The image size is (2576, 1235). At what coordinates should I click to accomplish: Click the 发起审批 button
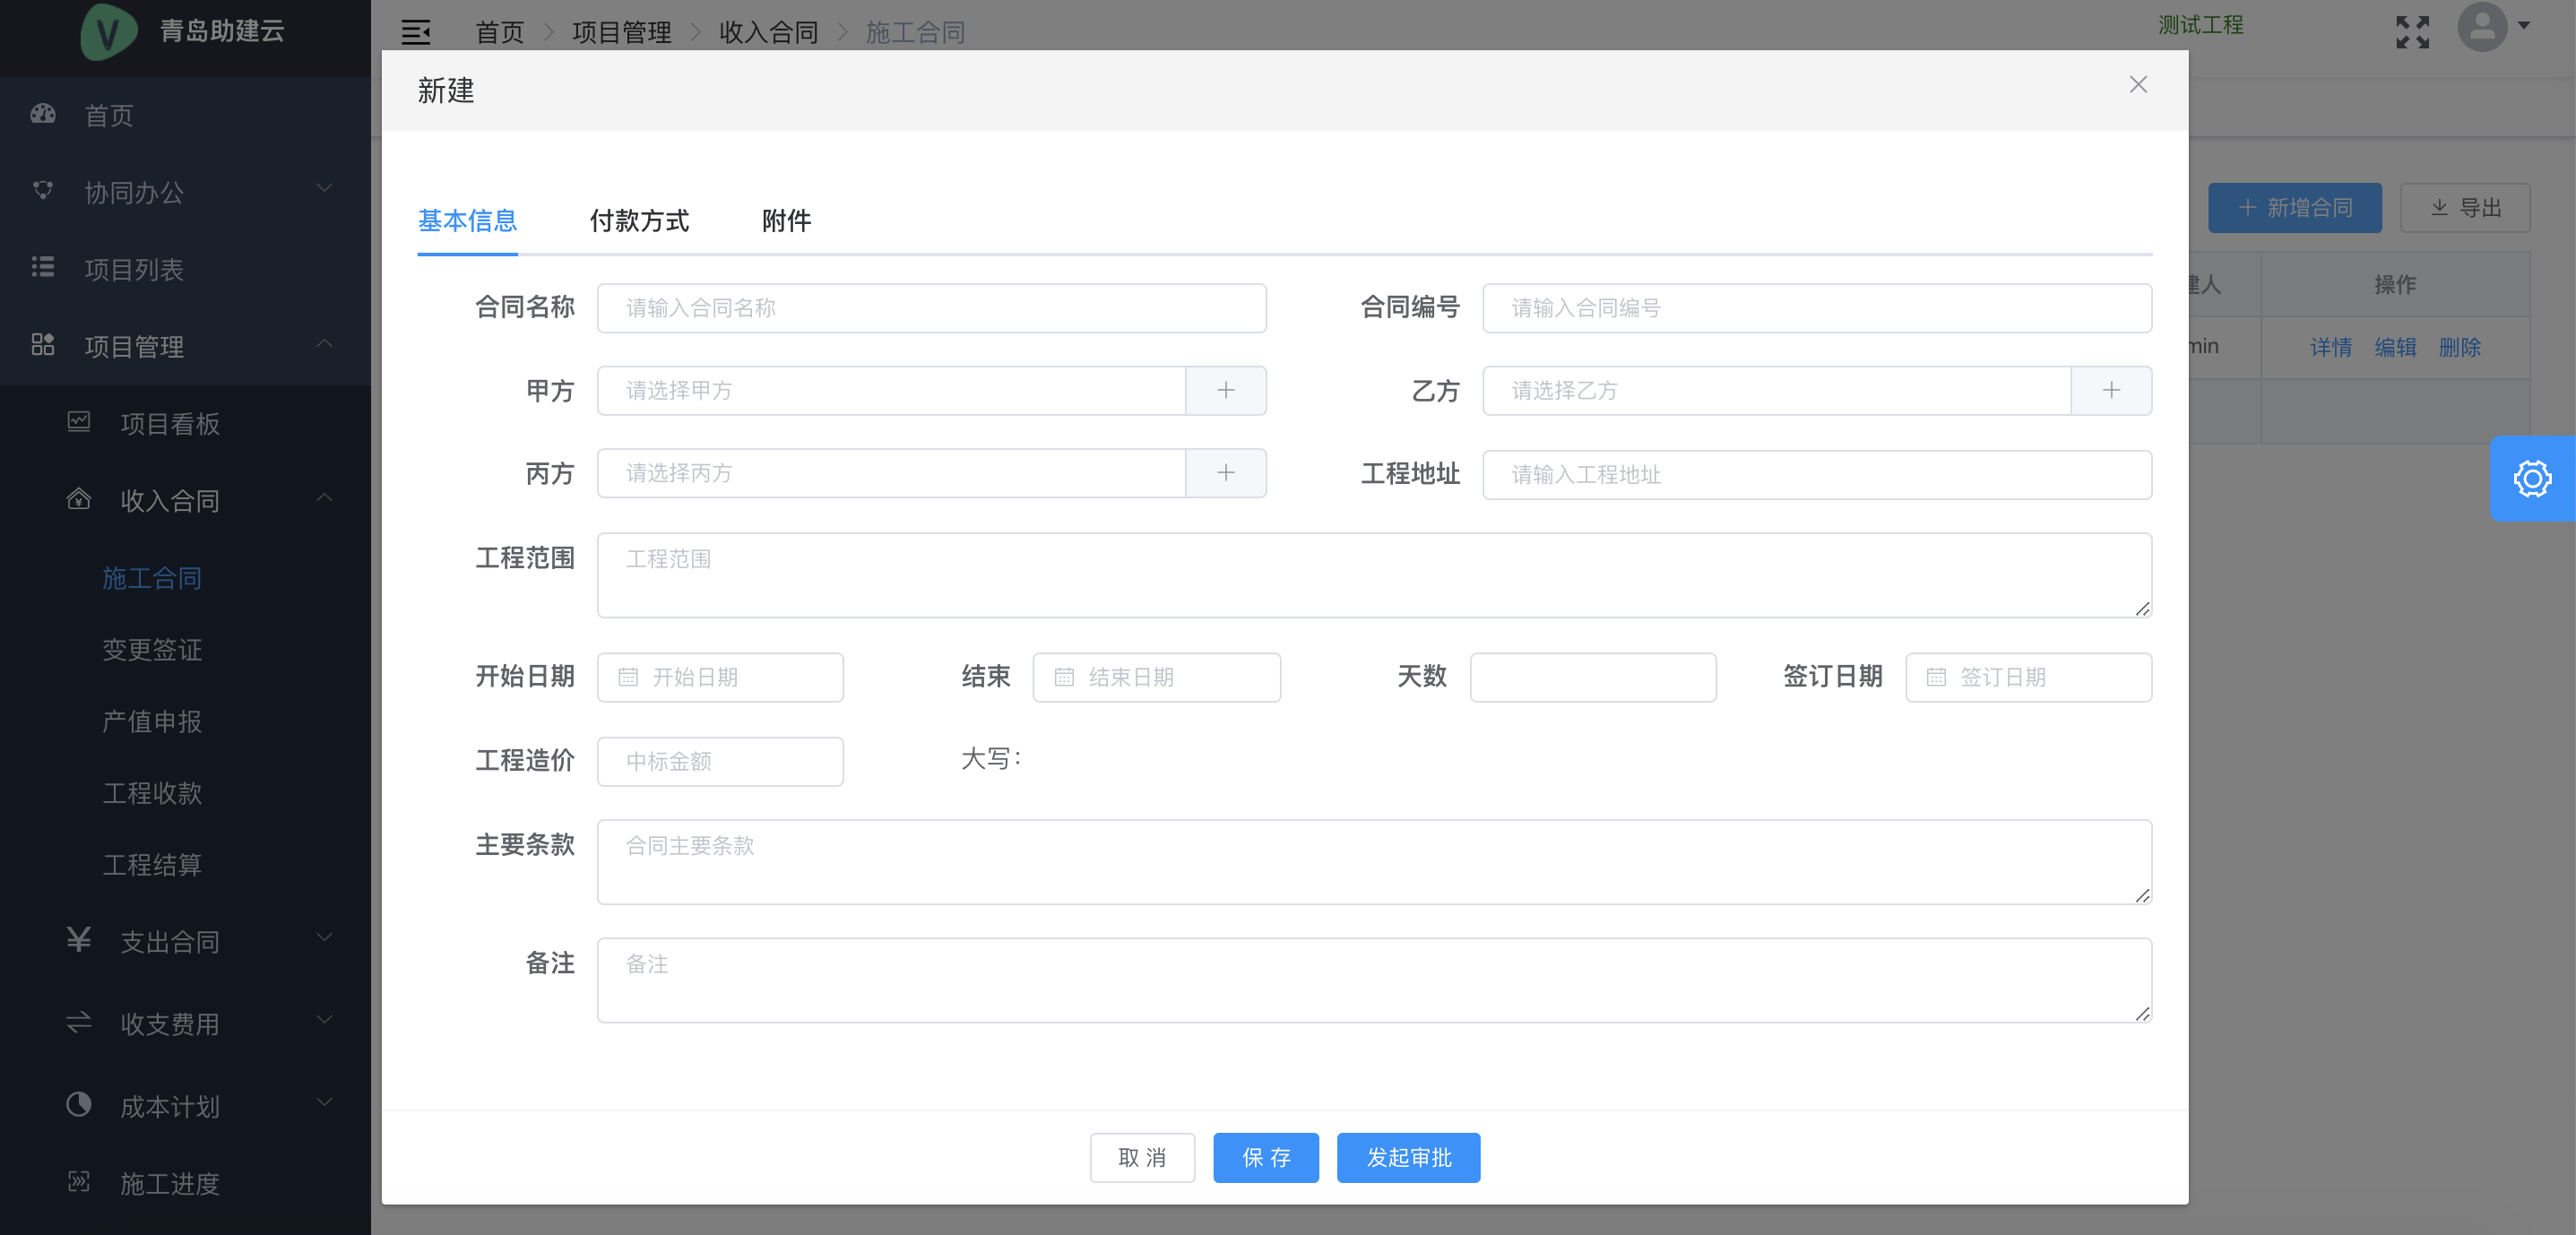click(1407, 1157)
